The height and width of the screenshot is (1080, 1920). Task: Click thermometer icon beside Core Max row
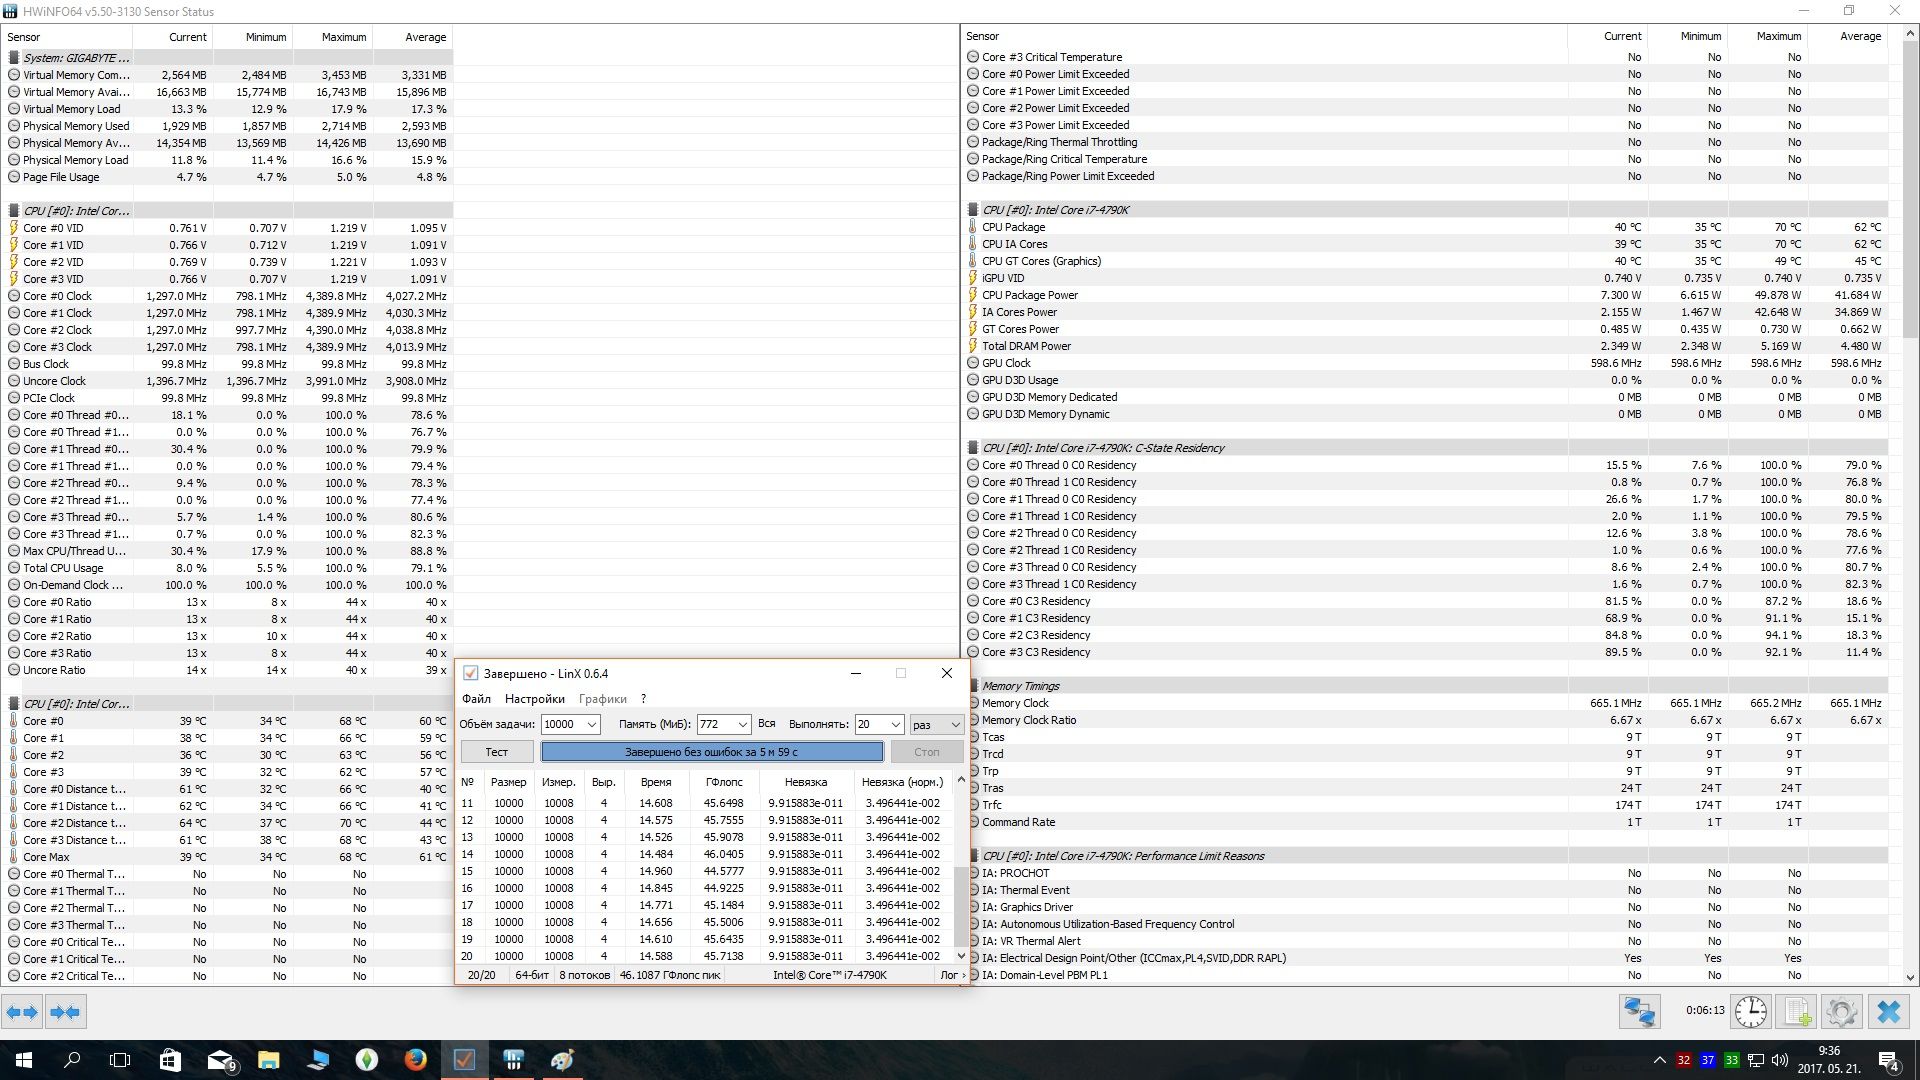coord(14,857)
